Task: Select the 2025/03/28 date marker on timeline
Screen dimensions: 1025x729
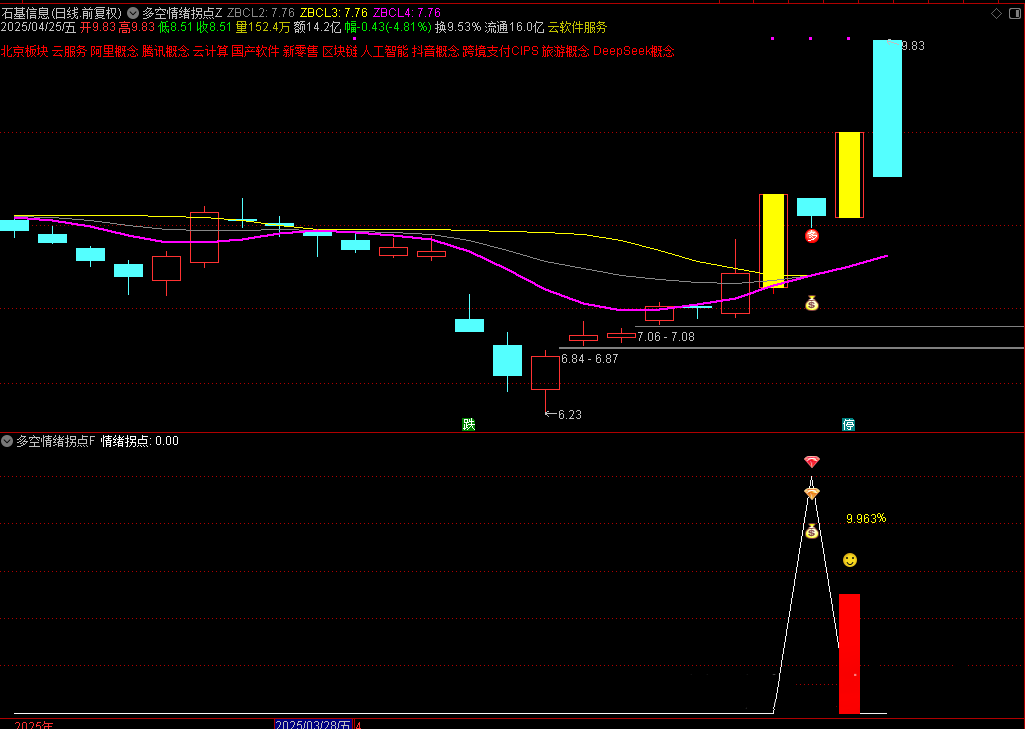Action: pyautogui.click(x=313, y=723)
